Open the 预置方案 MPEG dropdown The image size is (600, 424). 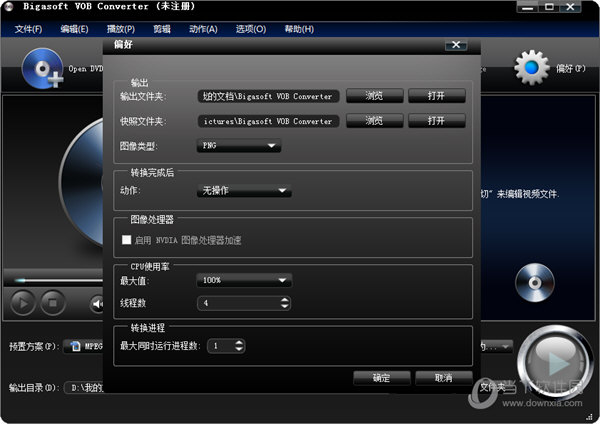pos(83,346)
